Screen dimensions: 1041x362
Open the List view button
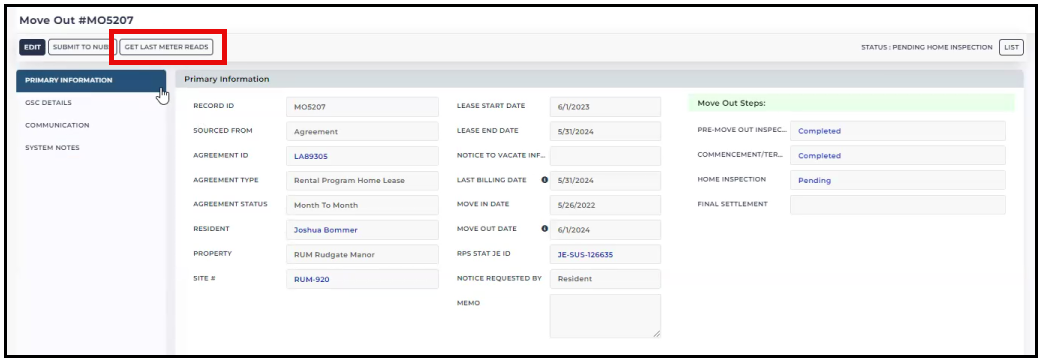pyautogui.click(x=1011, y=47)
